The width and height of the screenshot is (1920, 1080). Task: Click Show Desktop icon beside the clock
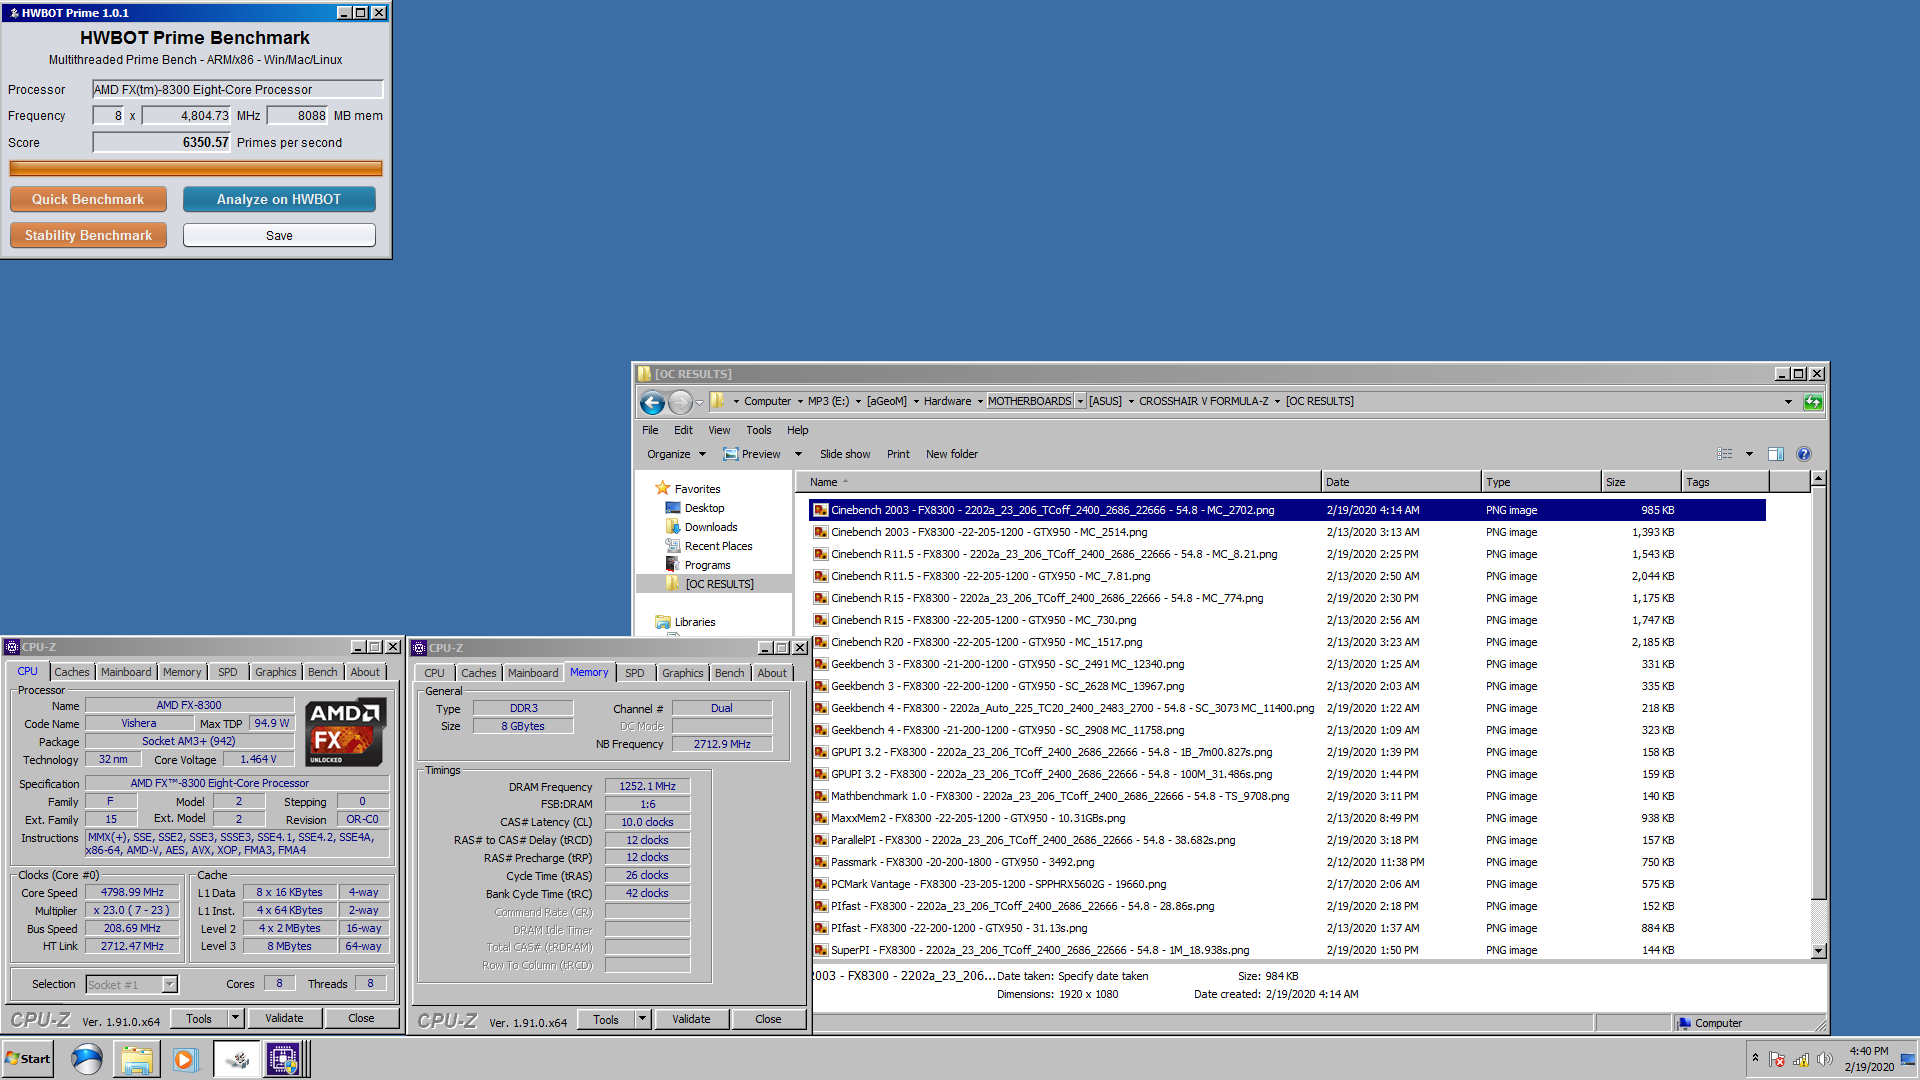(x=1908, y=1059)
